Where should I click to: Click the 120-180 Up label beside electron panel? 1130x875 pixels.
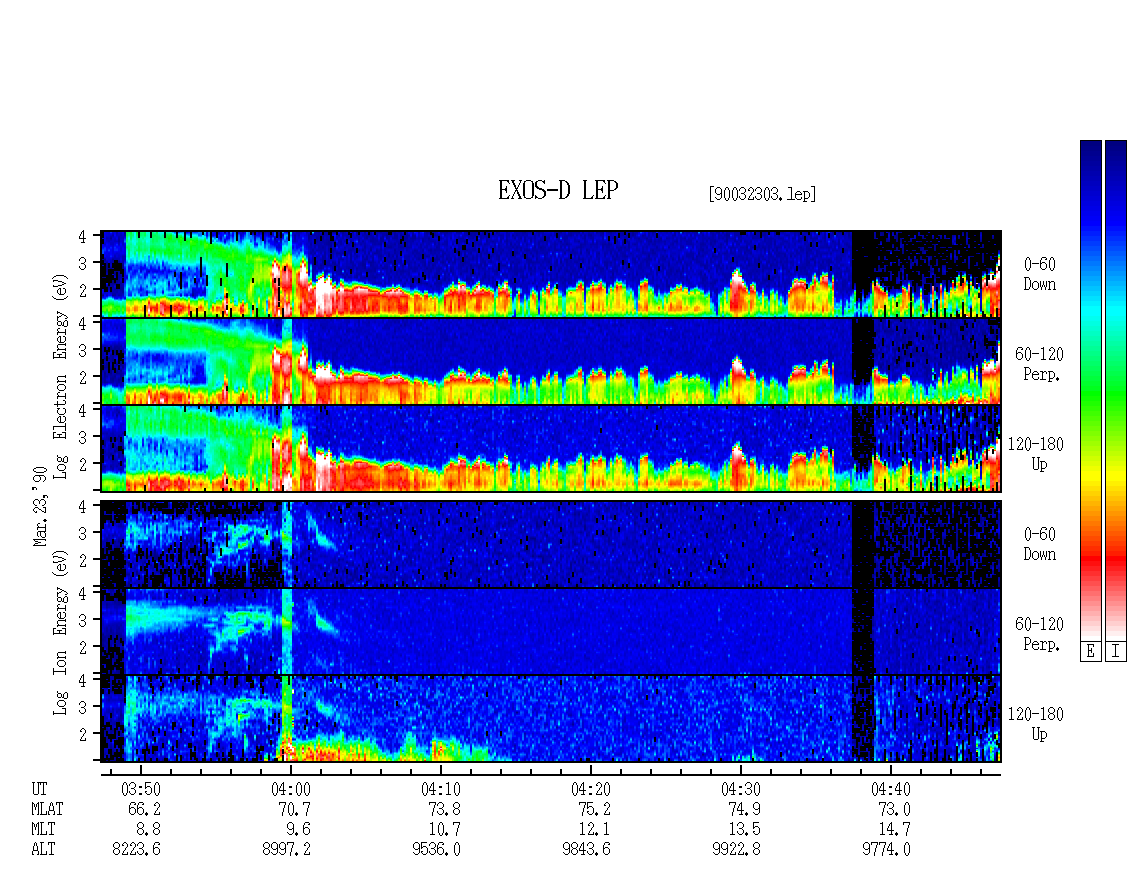[x=1036, y=454]
